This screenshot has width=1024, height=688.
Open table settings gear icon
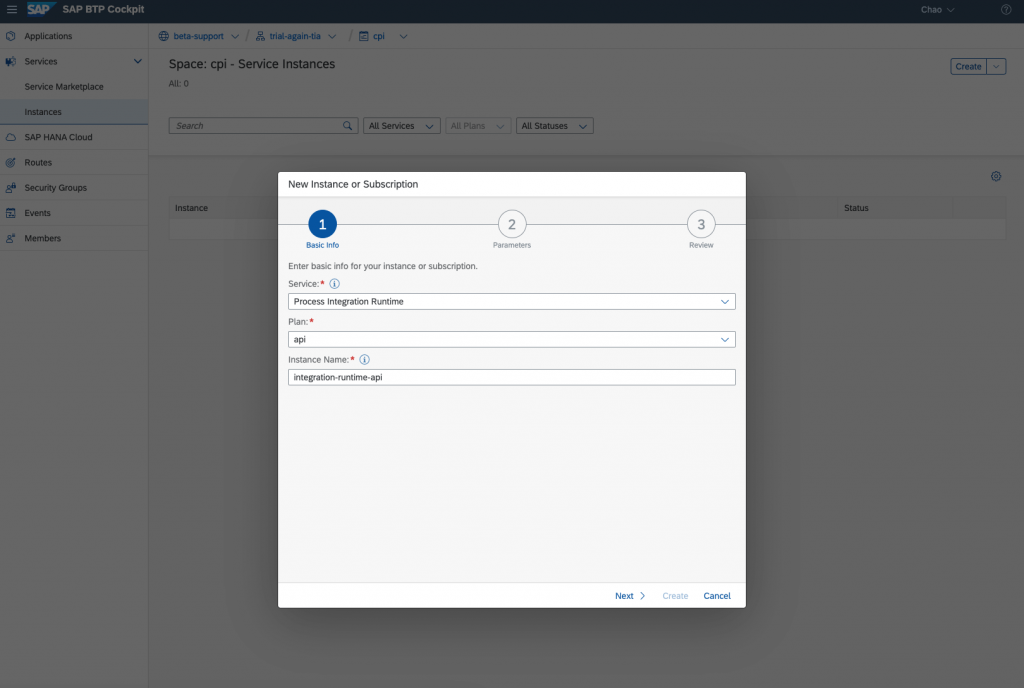pos(996,176)
